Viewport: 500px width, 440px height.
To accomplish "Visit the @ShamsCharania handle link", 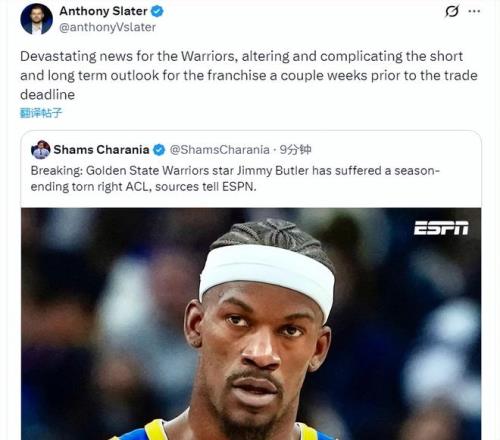I will 219,150.
